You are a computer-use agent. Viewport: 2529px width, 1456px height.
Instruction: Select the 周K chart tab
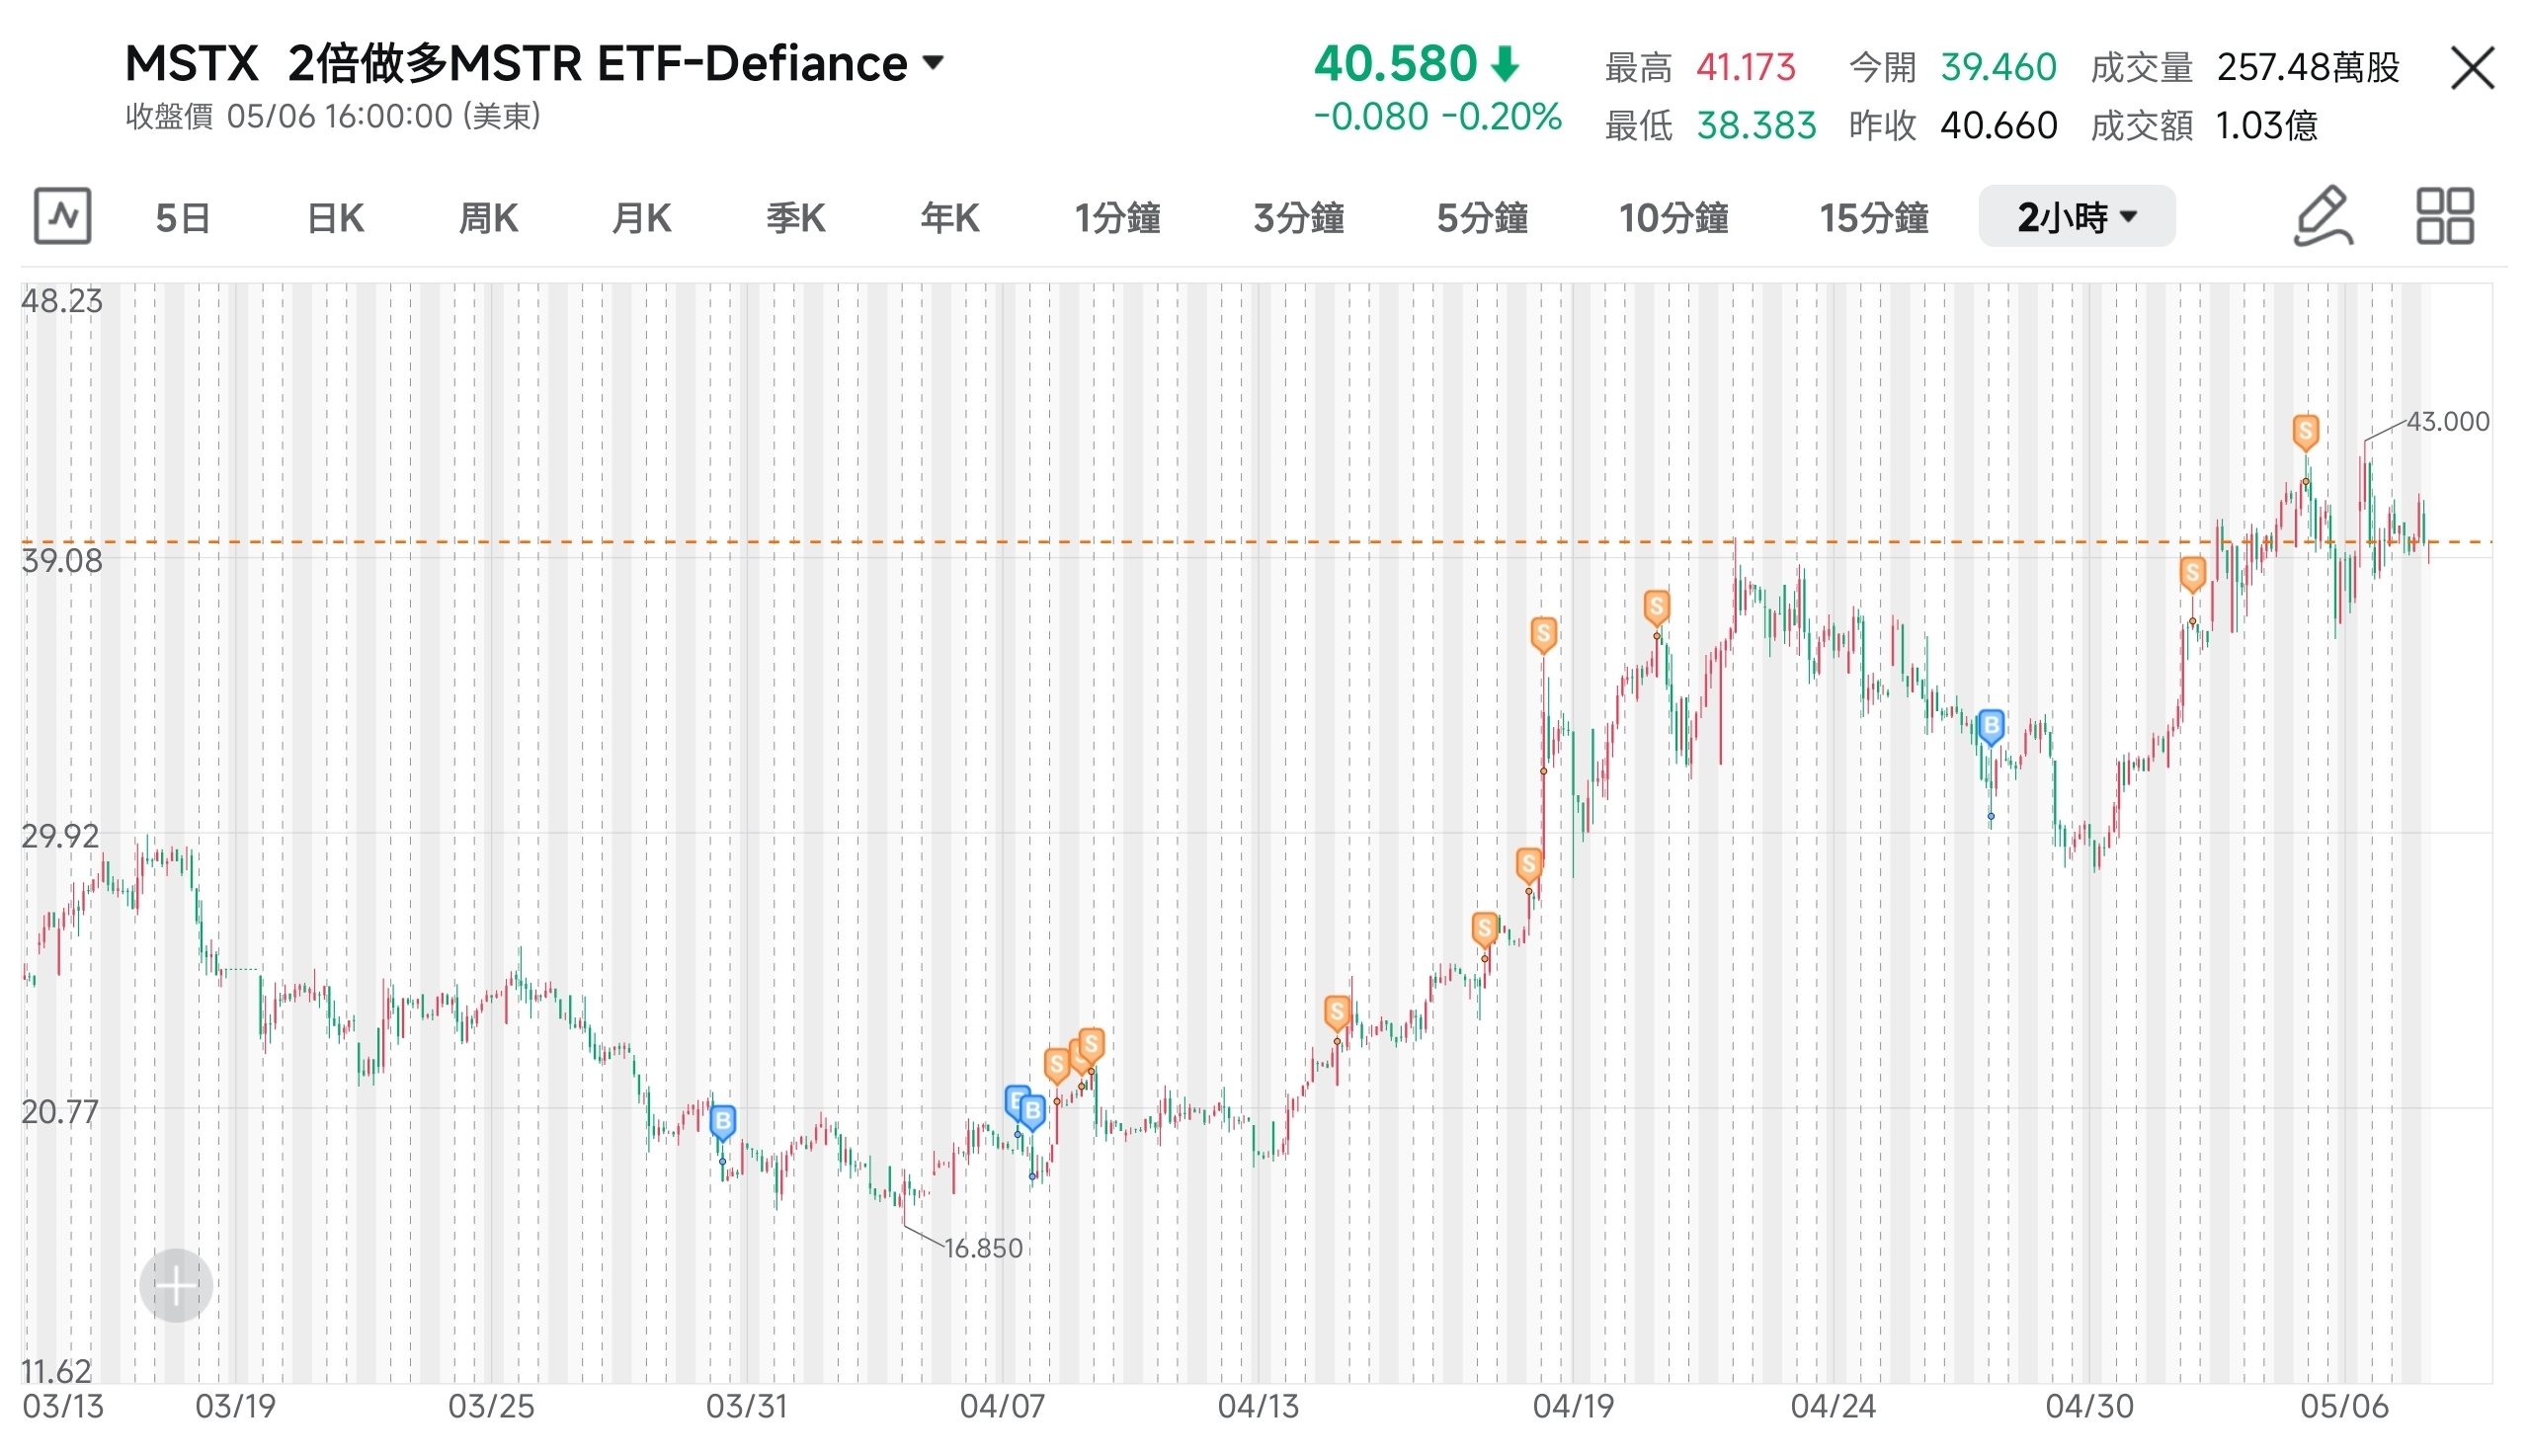point(488,217)
